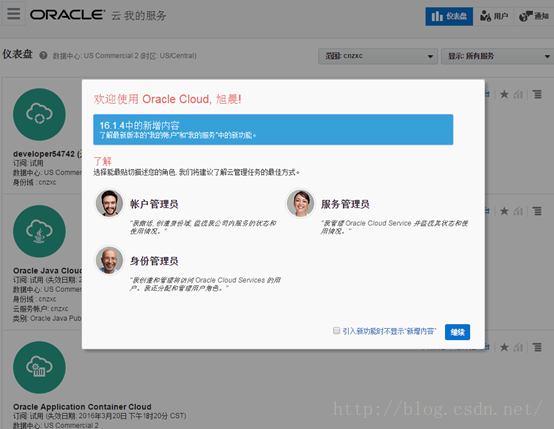This screenshot has height=429, width=554.
Task: Click the Oracle logo
Action: [67, 14]
